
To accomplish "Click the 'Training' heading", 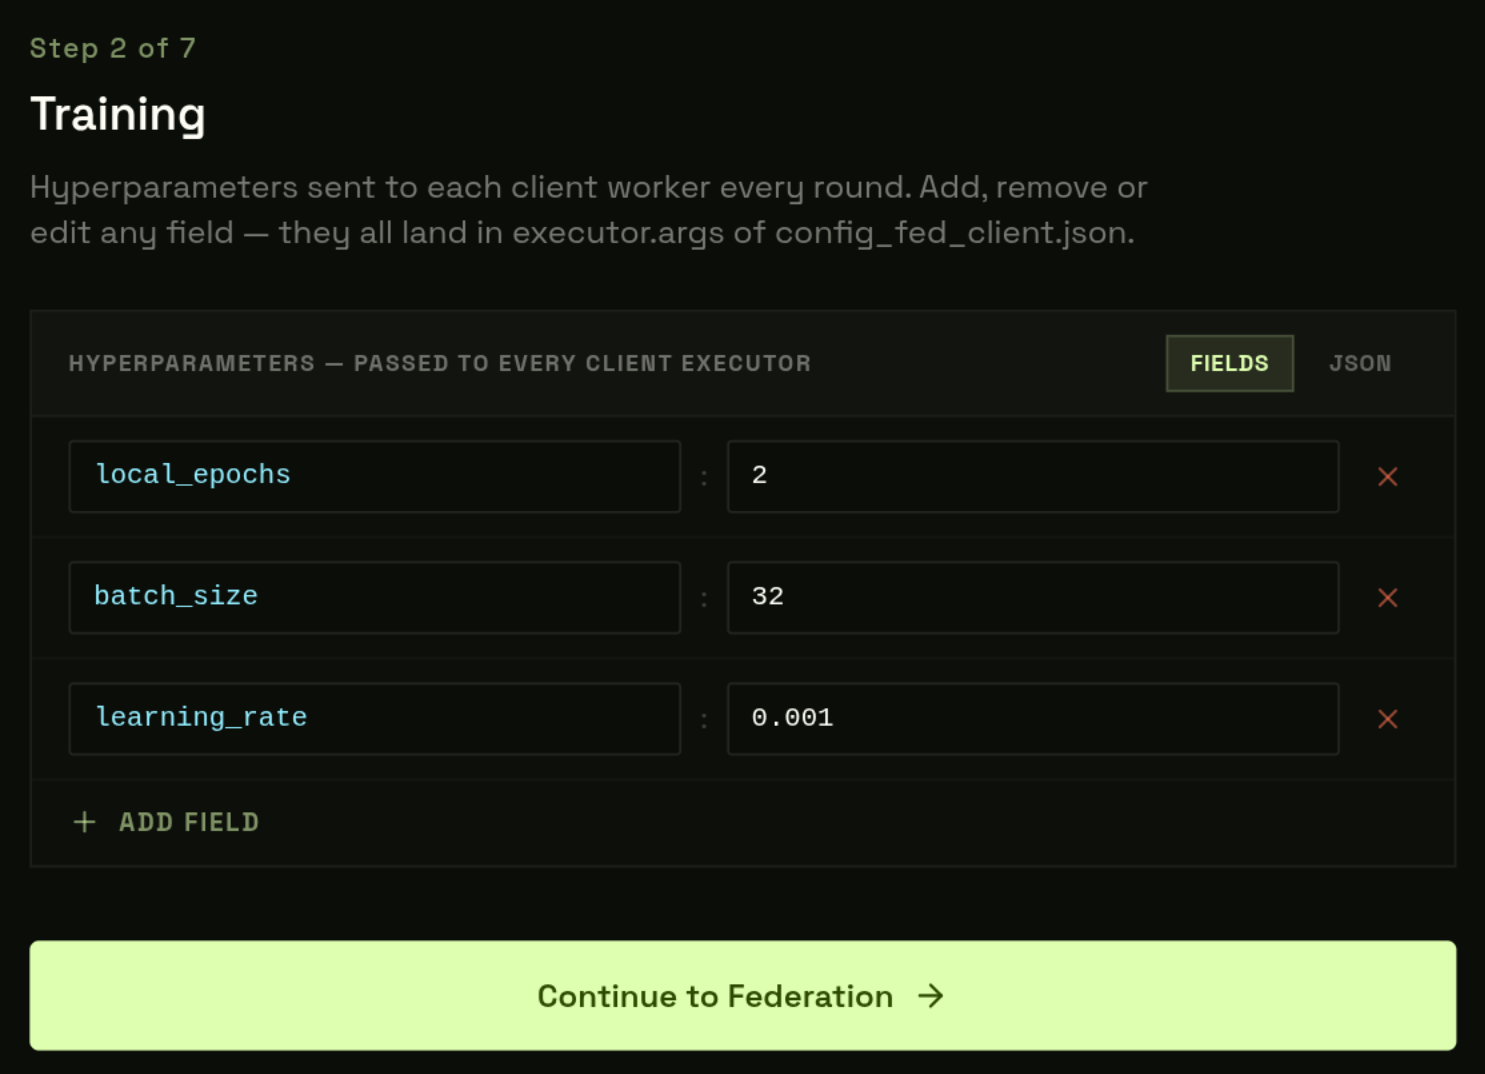I will coord(118,114).
